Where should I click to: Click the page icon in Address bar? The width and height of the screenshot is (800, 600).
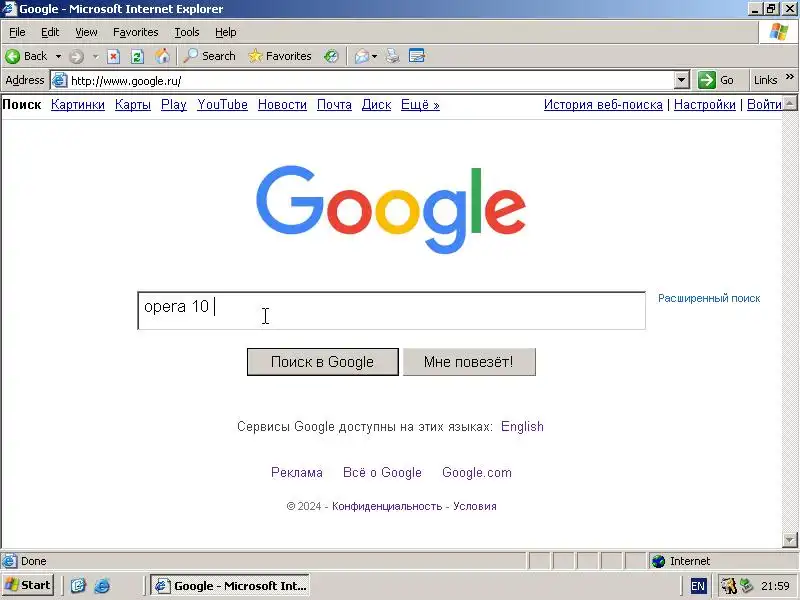(x=60, y=80)
